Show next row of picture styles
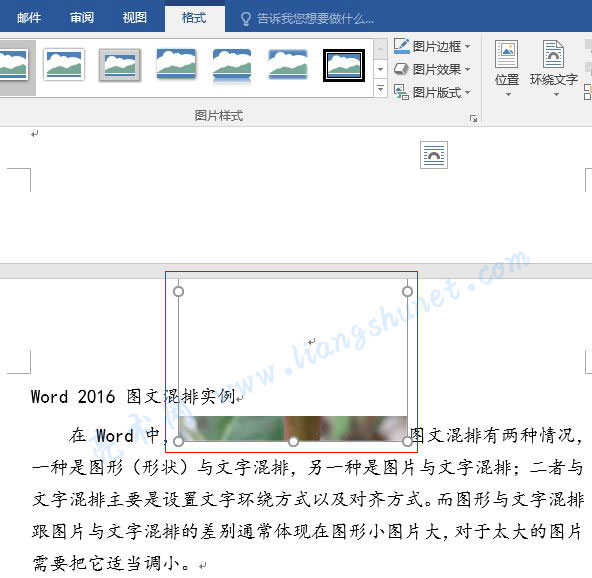 [381, 69]
